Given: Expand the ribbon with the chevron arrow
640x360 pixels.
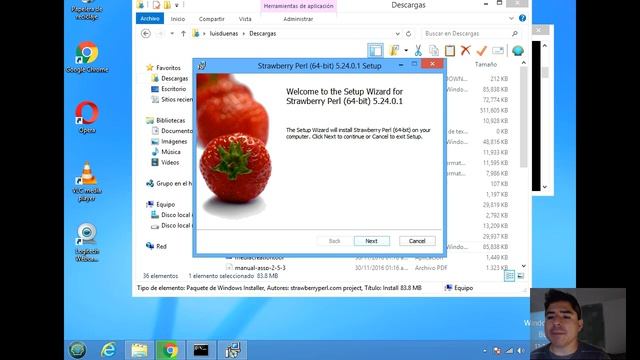Looking at the screenshot, I should pyautogui.click(x=511, y=18).
